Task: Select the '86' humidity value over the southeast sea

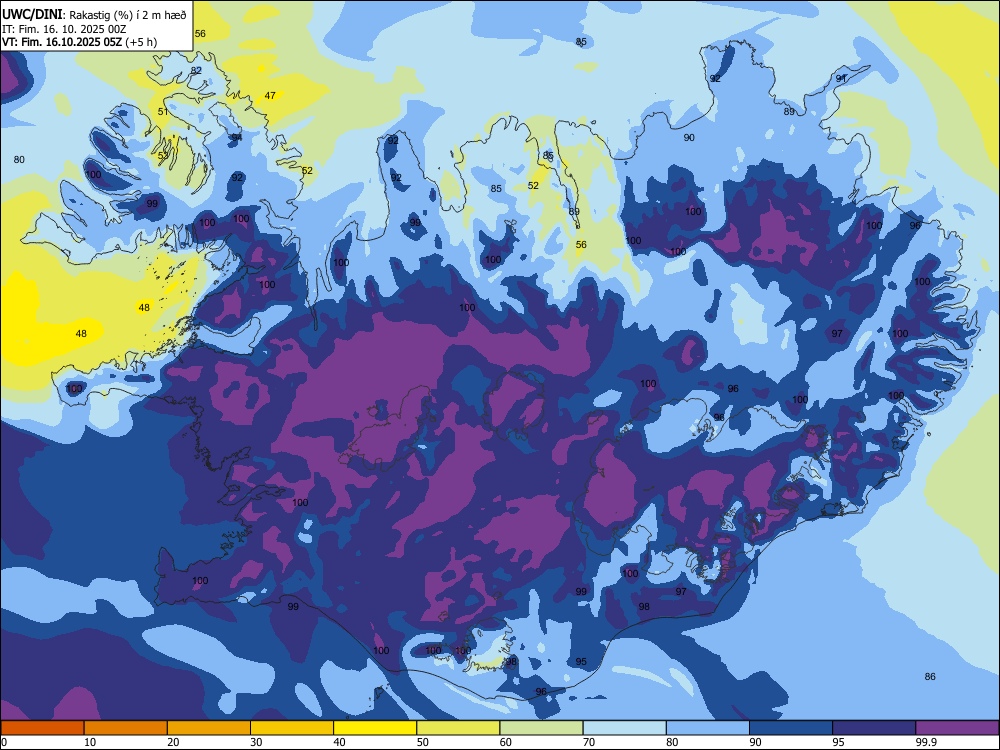Action: click(930, 677)
